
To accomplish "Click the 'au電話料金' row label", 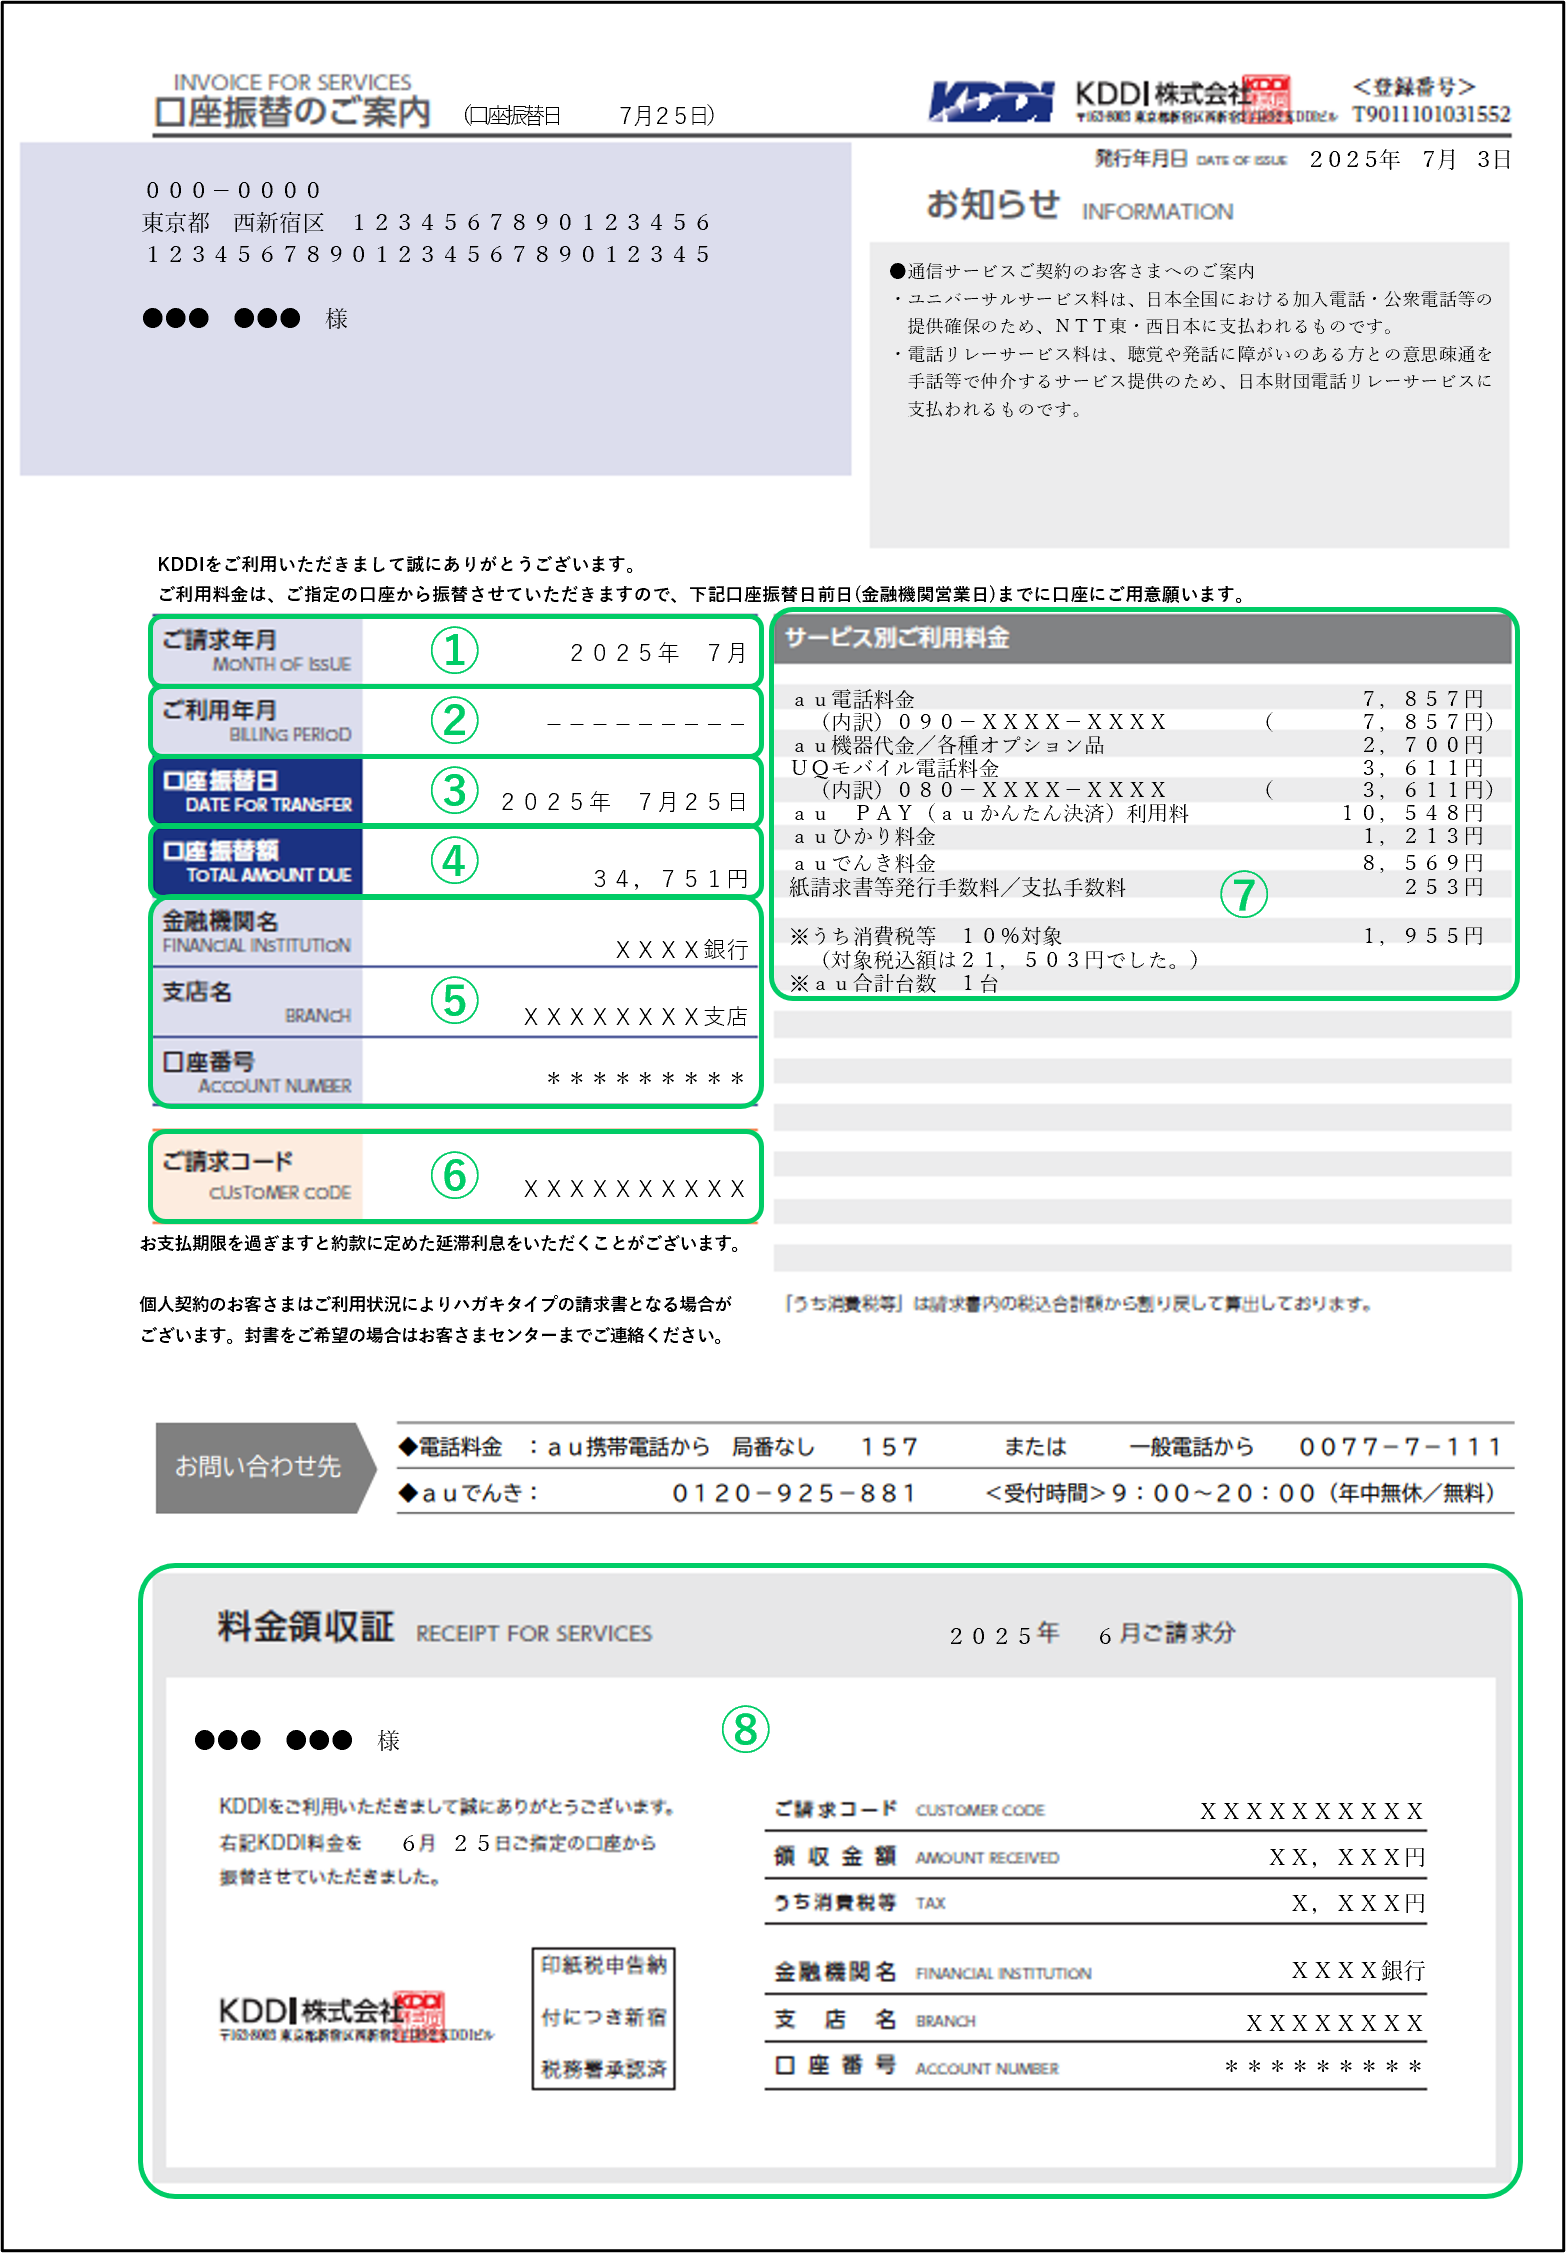I will tap(854, 699).
